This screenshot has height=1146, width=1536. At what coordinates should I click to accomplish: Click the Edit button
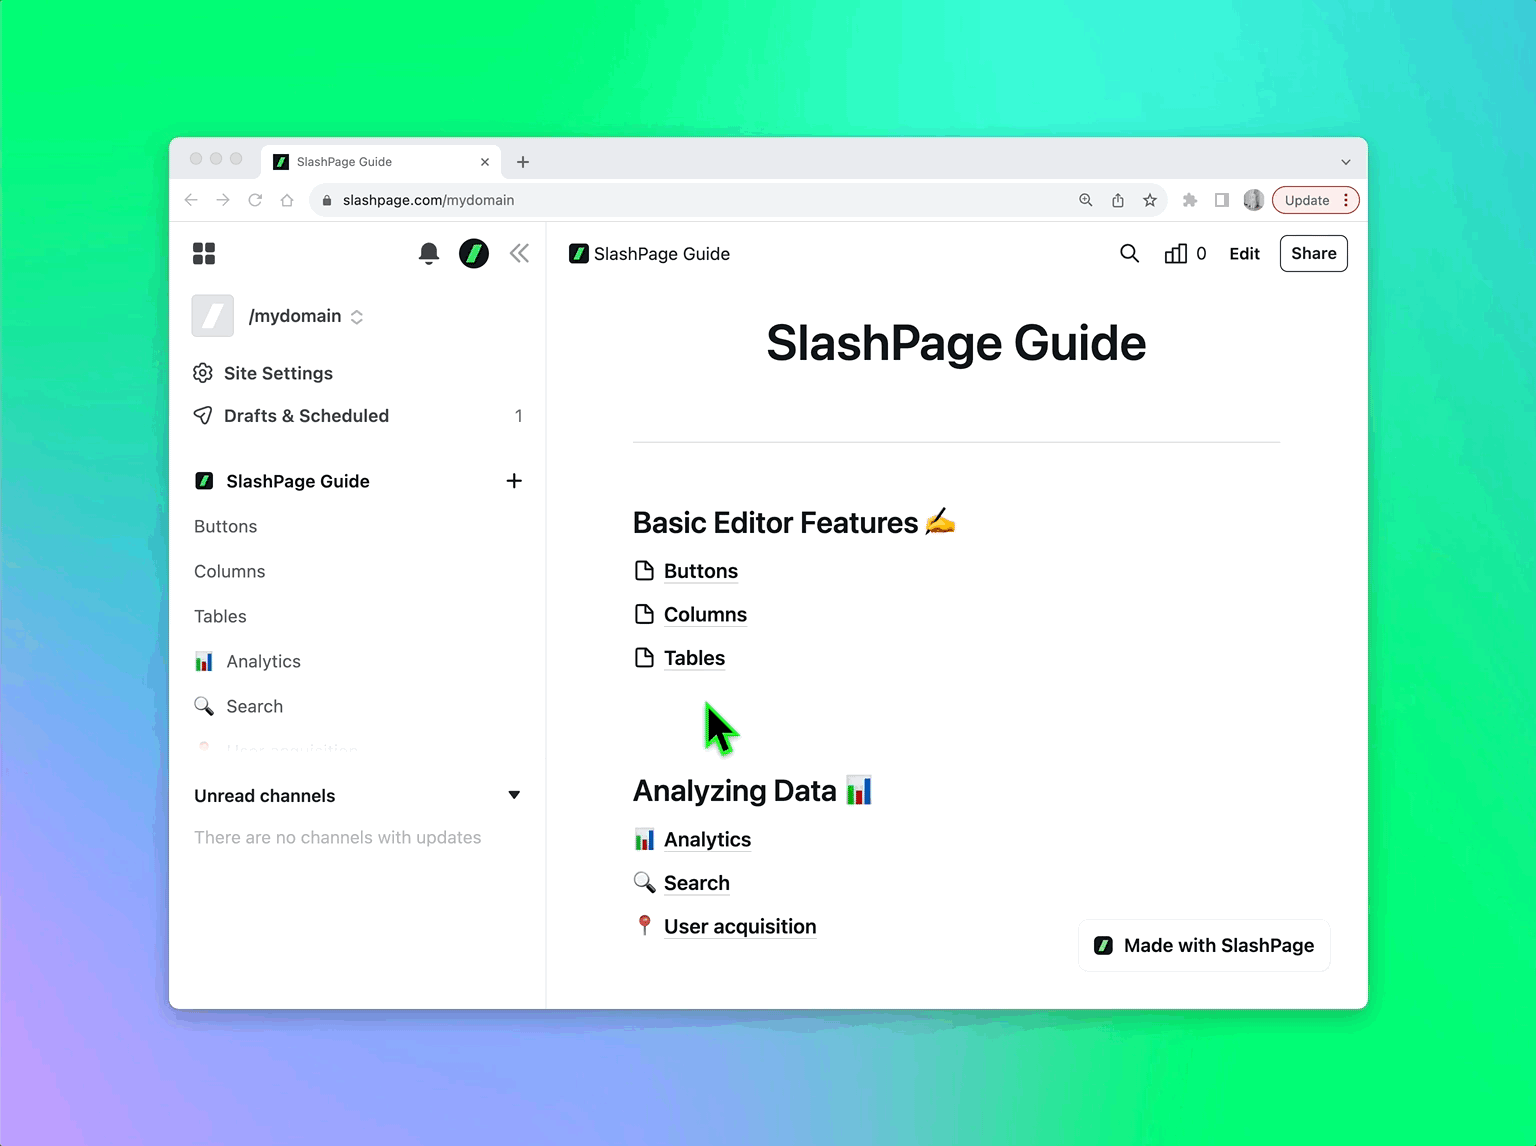pyautogui.click(x=1245, y=254)
